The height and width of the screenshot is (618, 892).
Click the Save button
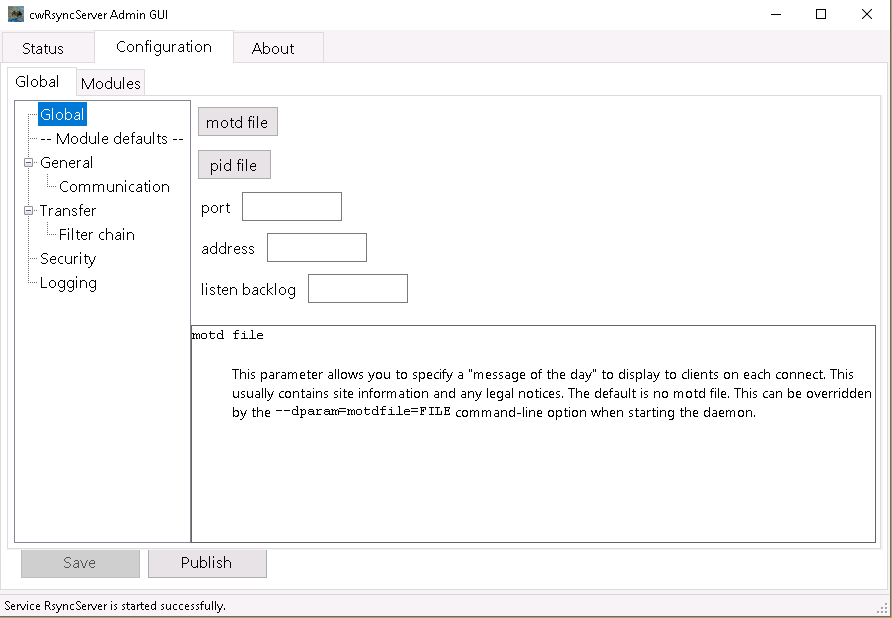pos(79,562)
